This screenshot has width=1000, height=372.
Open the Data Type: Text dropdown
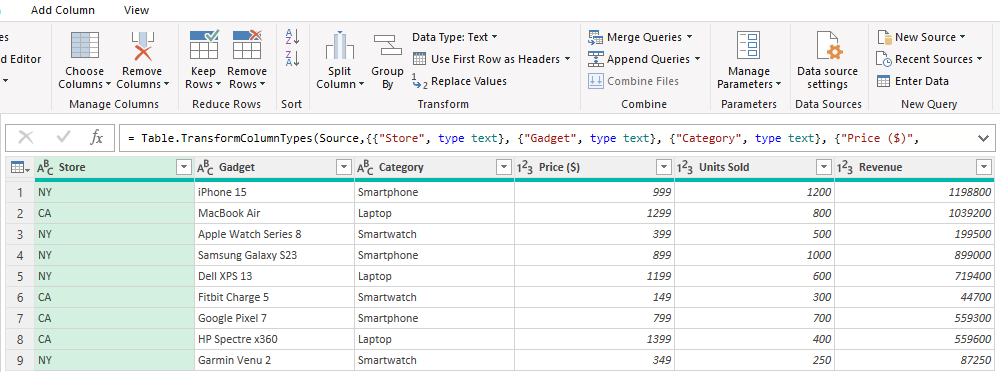click(455, 37)
